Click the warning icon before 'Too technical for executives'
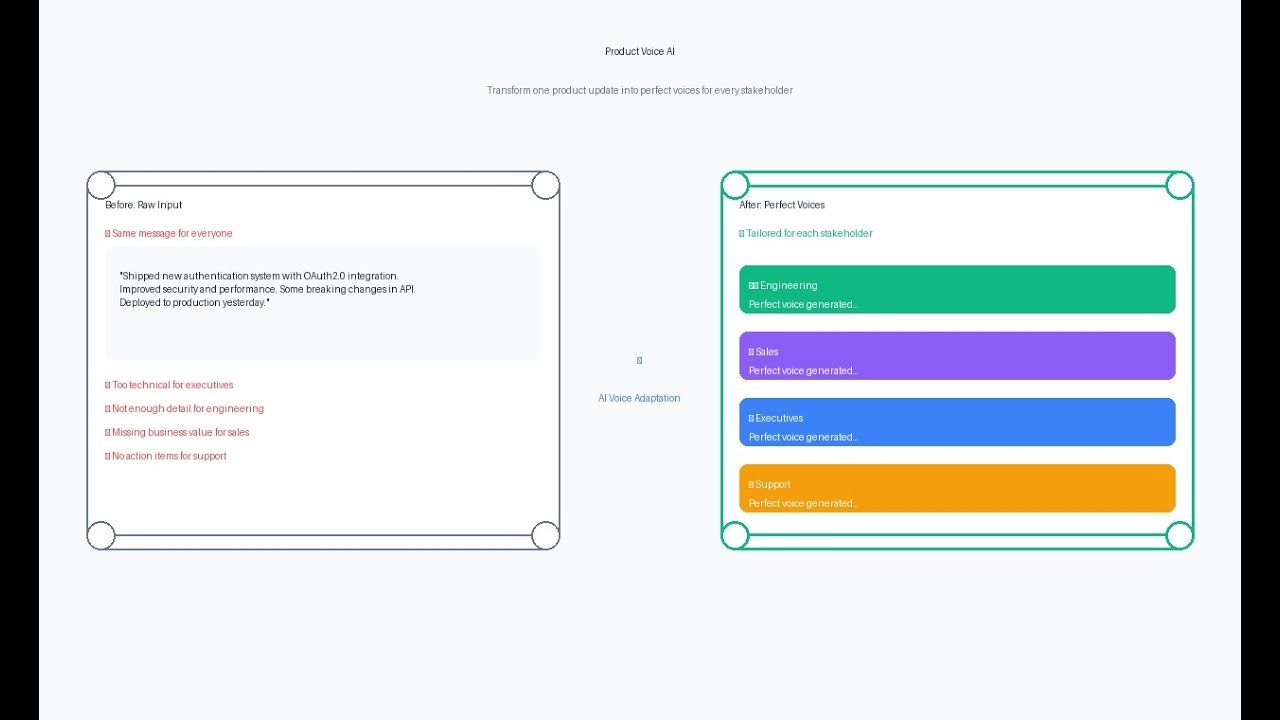This screenshot has height=720, width=1280. 107,384
